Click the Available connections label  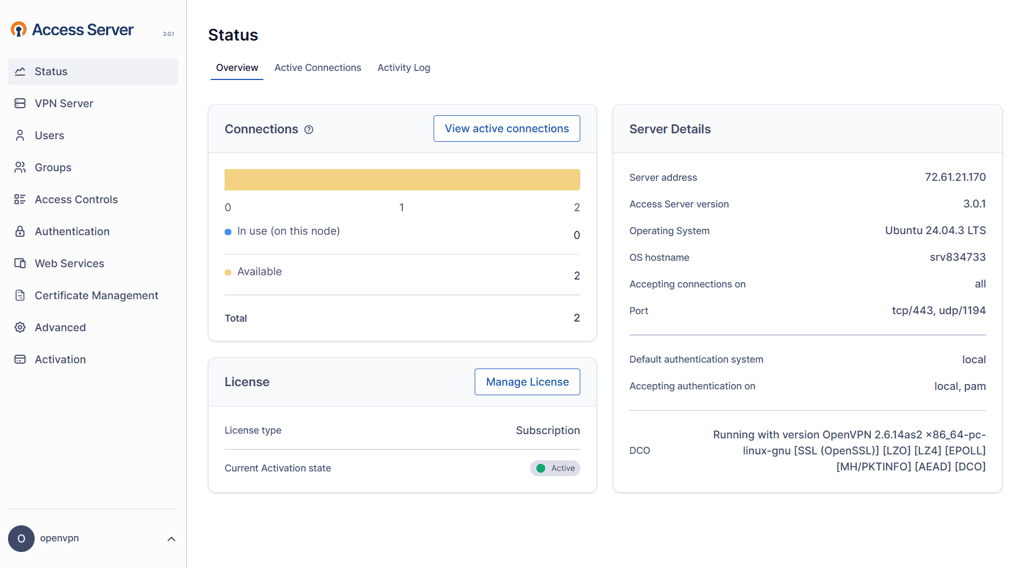(x=259, y=272)
